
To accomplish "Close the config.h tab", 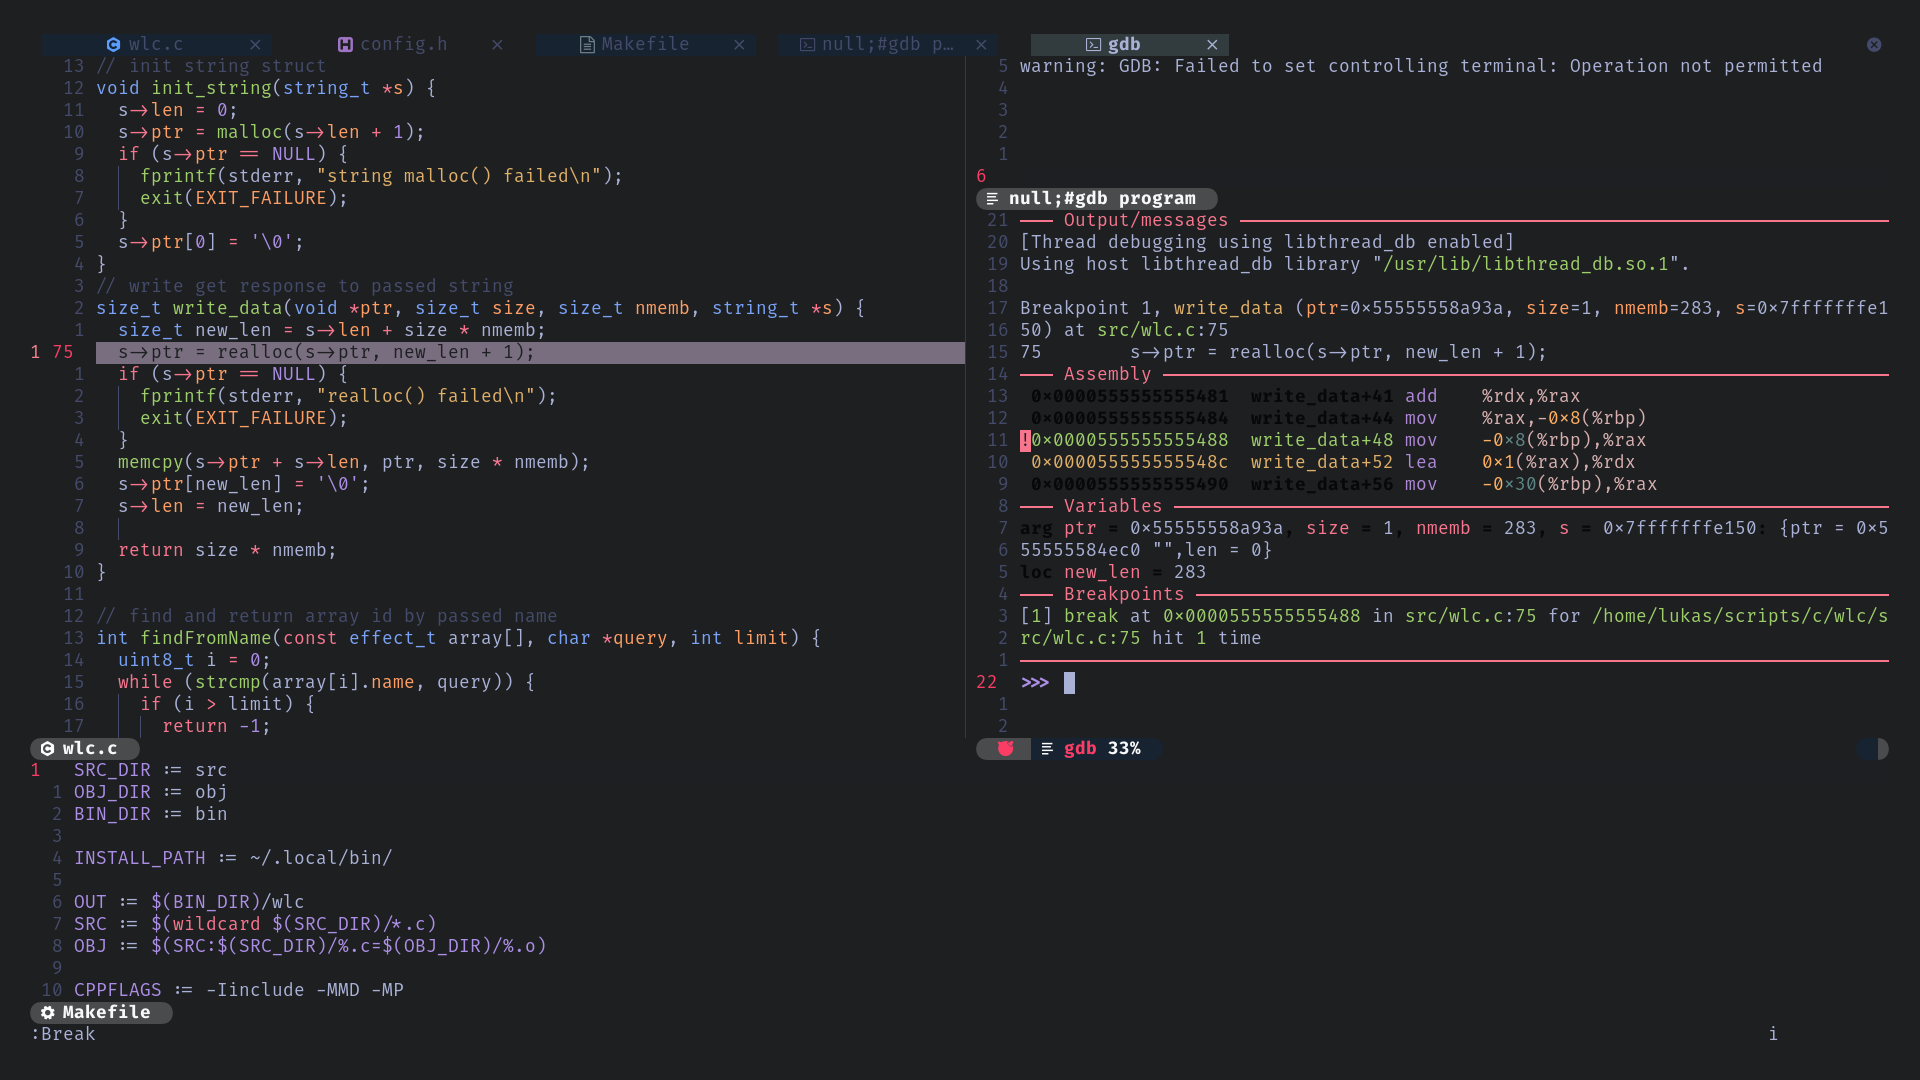I will [x=497, y=45].
